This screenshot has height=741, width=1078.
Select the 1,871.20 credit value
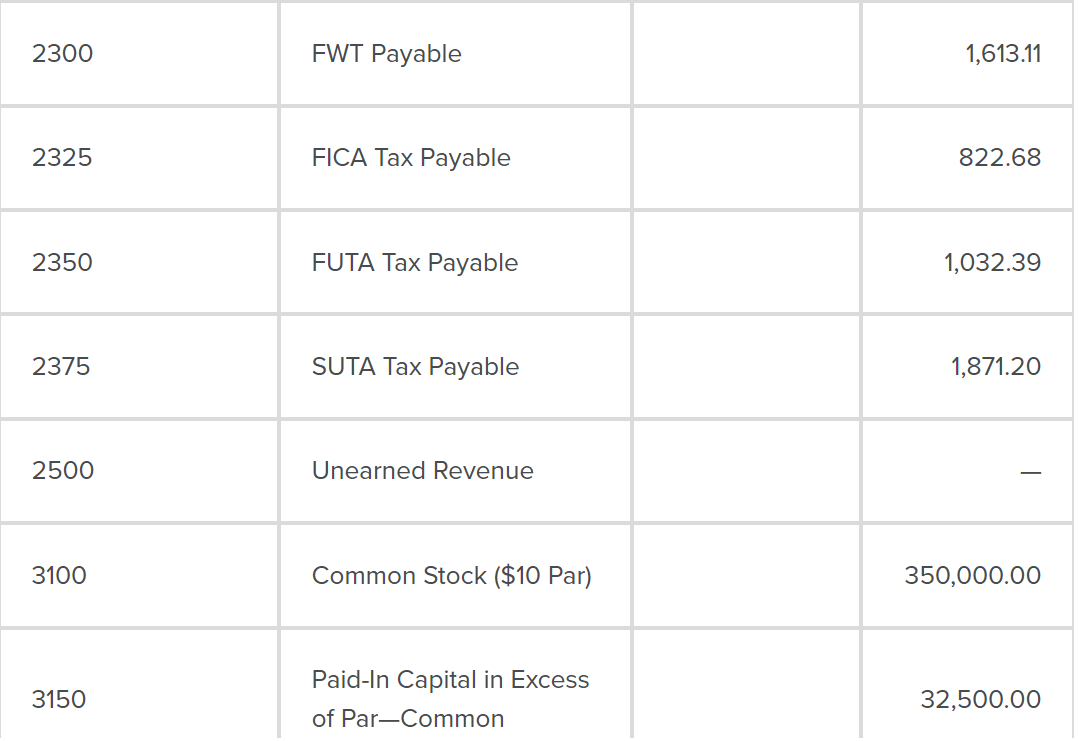pos(995,367)
